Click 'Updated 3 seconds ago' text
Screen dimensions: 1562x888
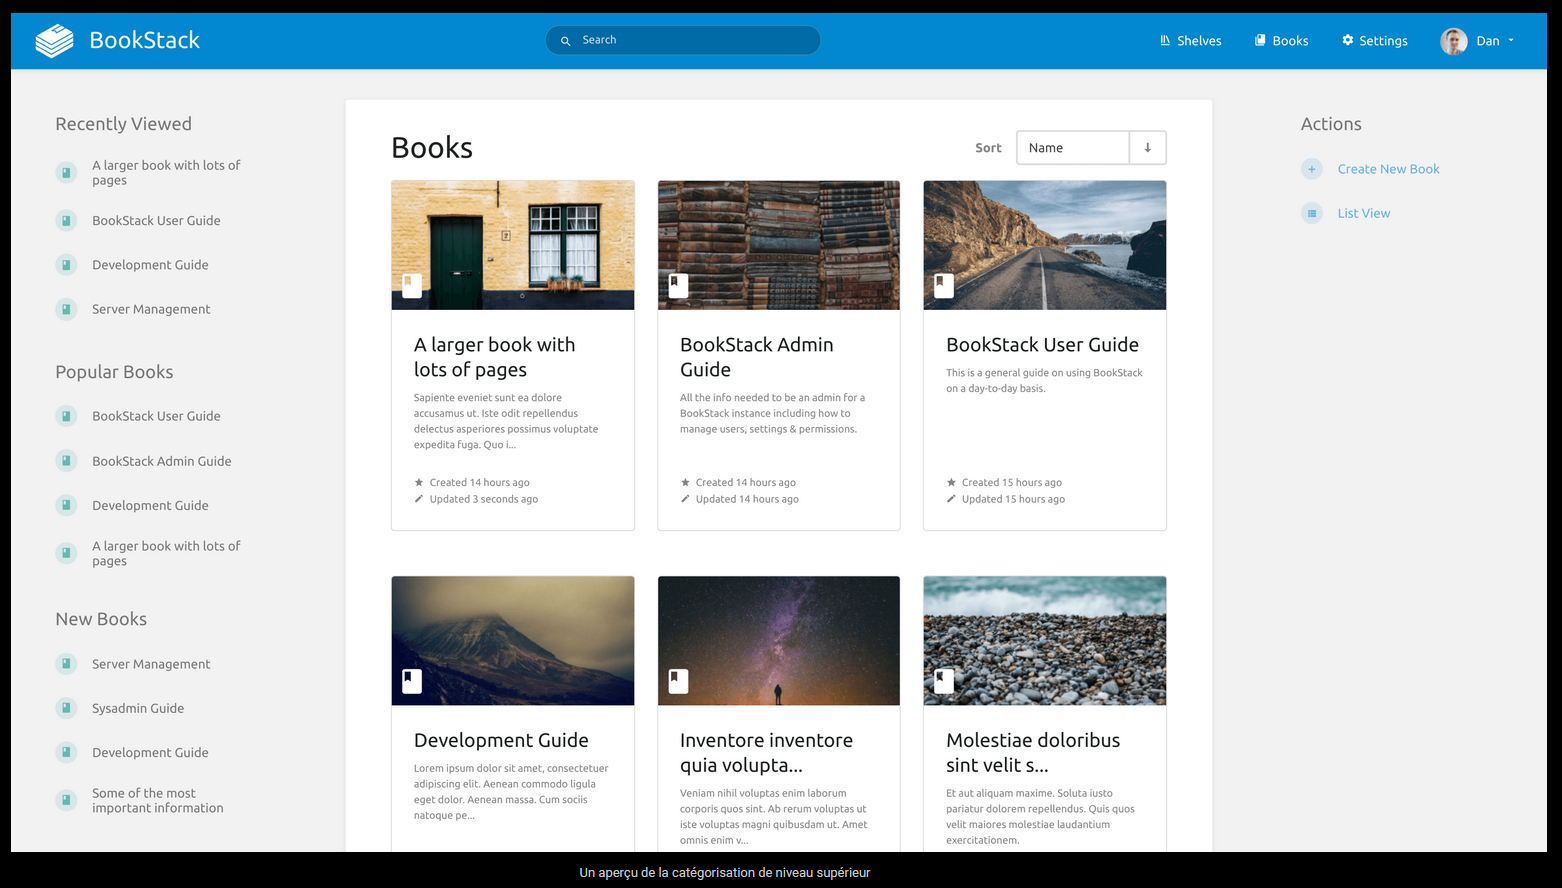pos(484,499)
